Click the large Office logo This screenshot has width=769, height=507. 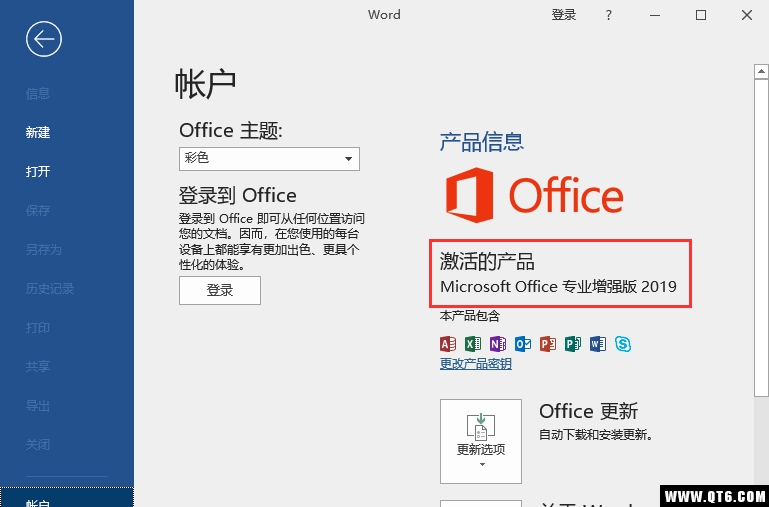pyautogui.click(x=534, y=195)
